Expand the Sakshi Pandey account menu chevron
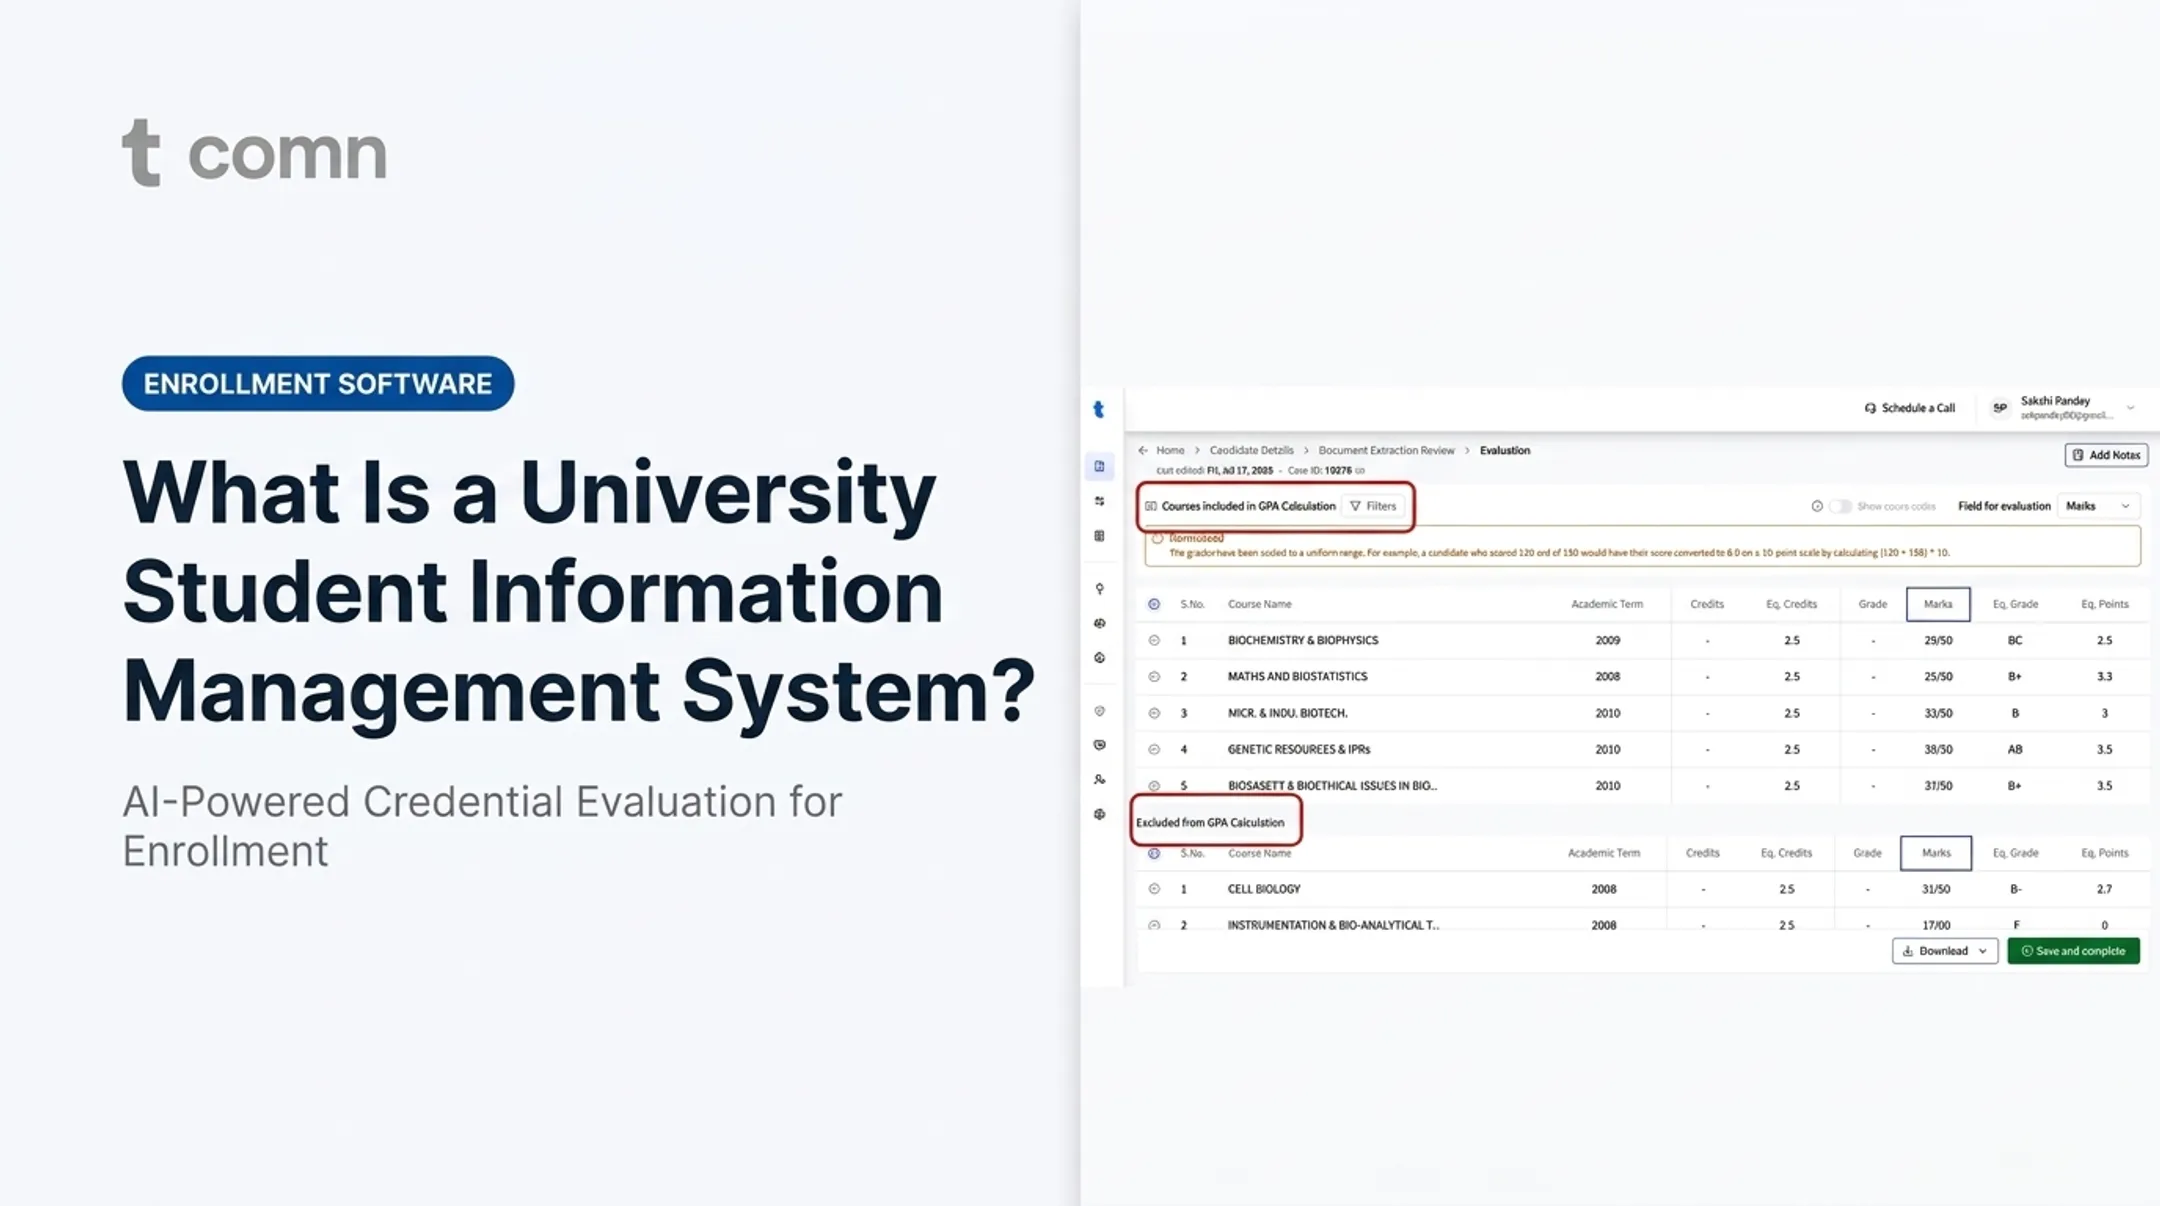 tap(2130, 408)
